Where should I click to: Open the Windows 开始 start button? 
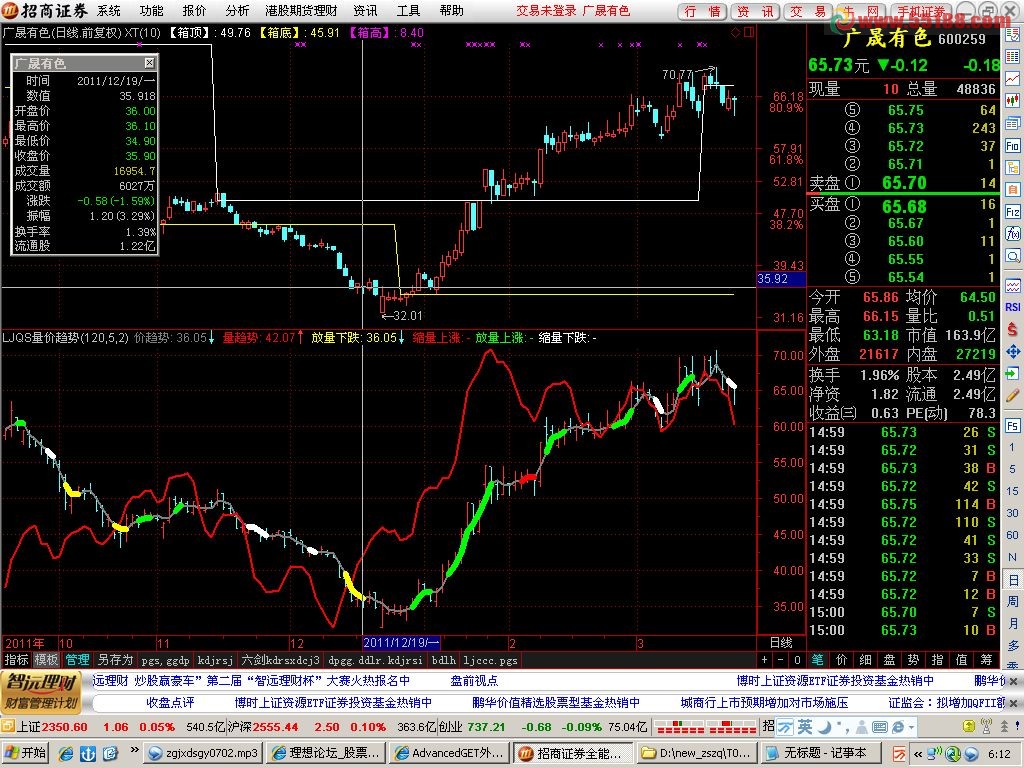click(26, 753)
